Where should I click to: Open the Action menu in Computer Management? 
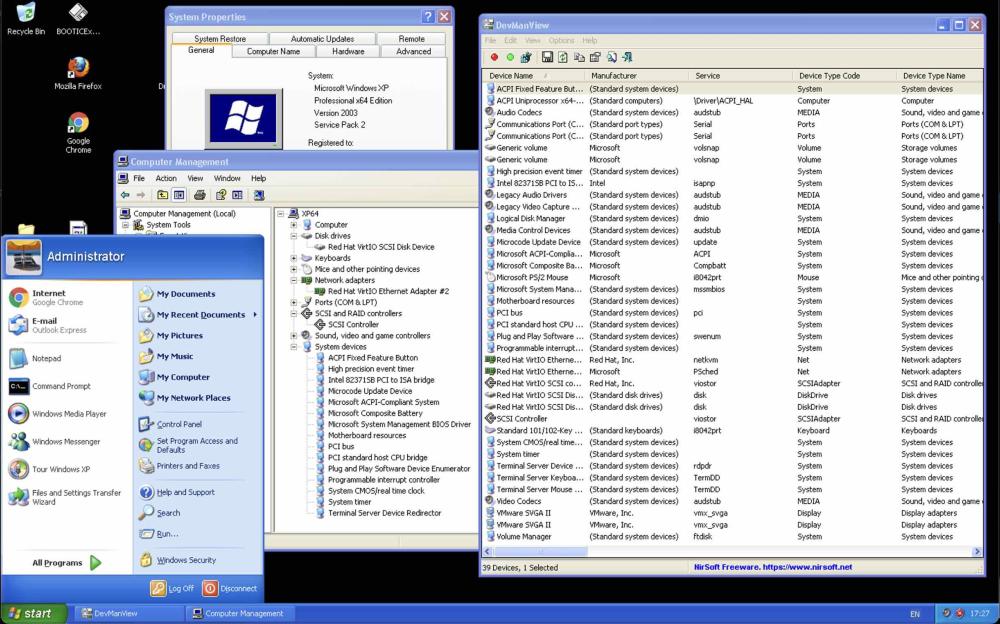(166, 179)
